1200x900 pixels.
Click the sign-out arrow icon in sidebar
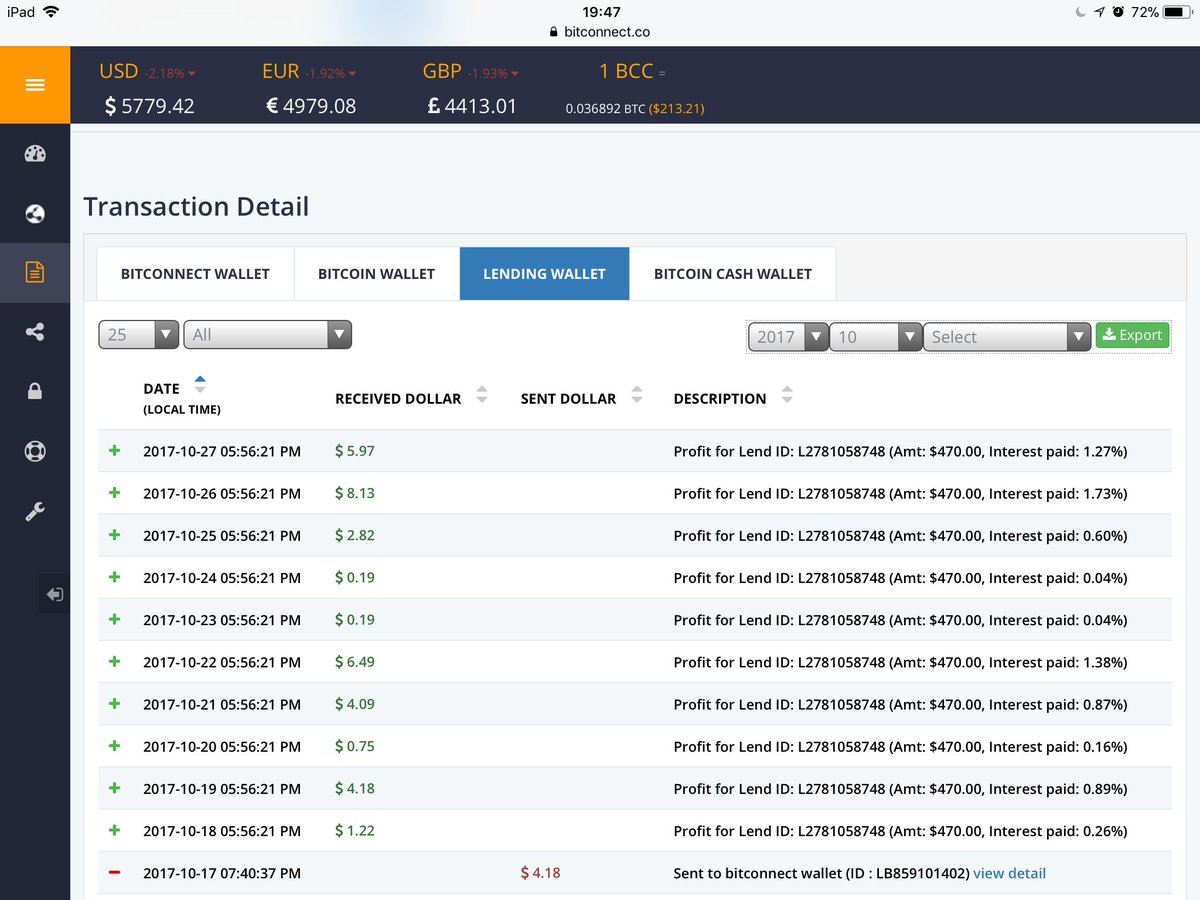tap(54, 595)
